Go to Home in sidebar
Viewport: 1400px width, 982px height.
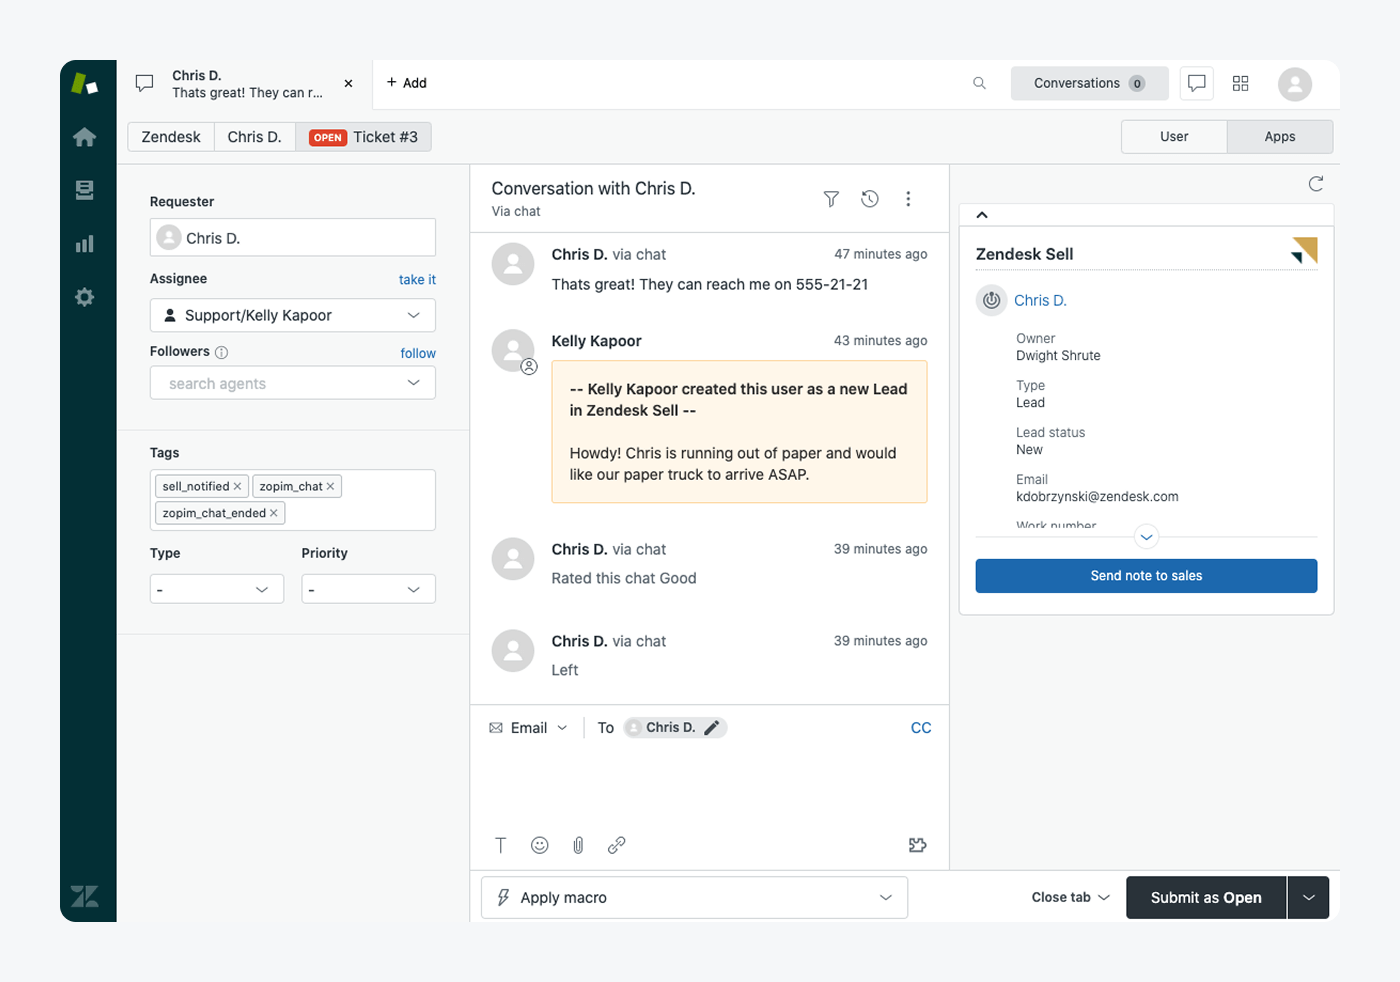[85, 137]
